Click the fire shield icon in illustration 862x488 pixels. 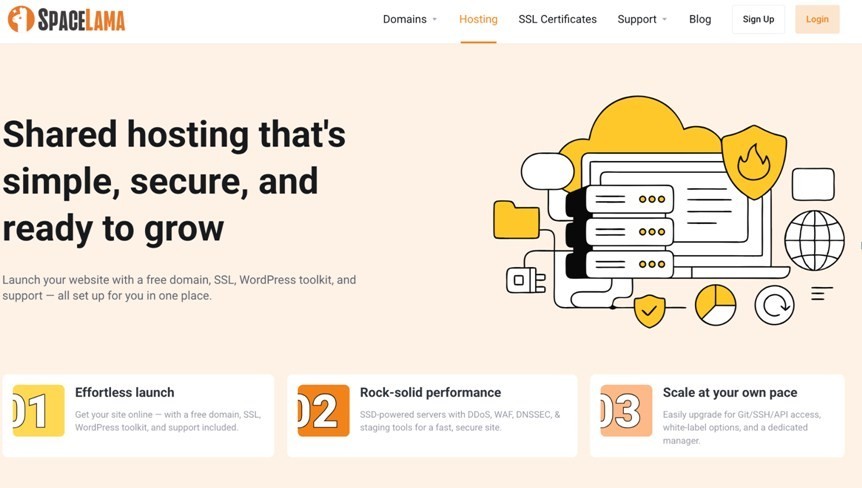coord(754,162)
